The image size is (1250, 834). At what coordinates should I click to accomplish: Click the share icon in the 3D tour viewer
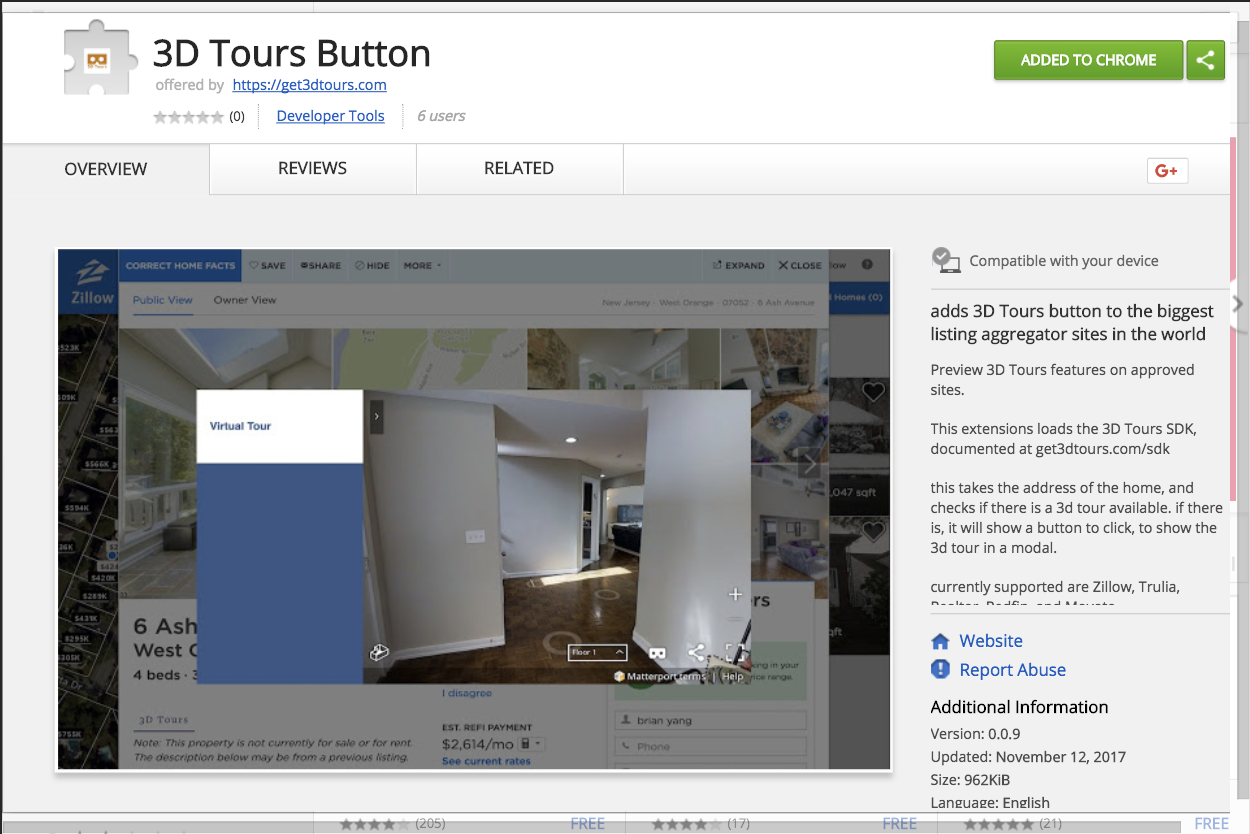point(696,652)
